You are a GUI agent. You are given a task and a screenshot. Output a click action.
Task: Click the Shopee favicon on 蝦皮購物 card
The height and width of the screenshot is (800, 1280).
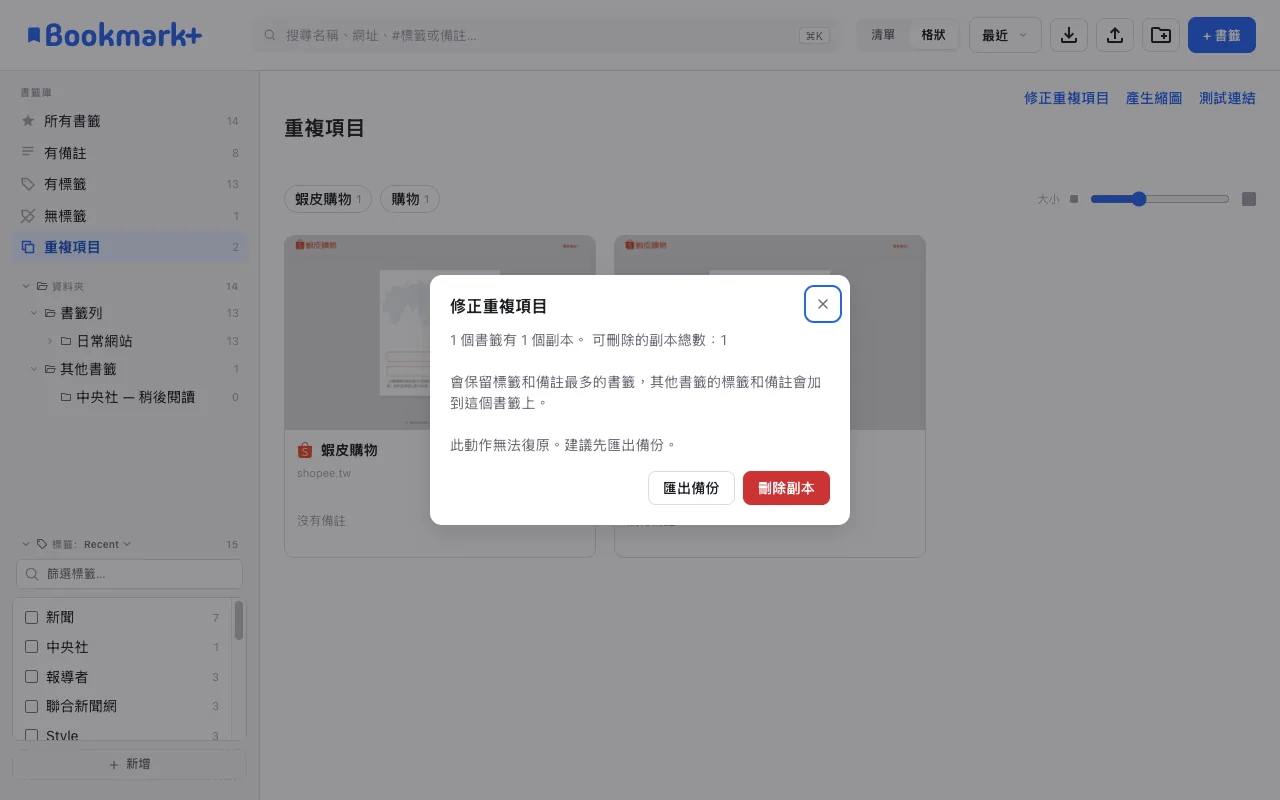[305, 450]
